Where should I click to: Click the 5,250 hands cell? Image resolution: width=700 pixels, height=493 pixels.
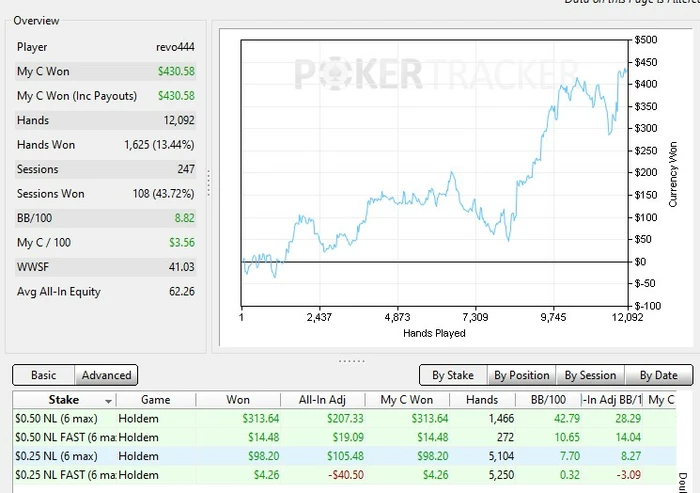point(501,475)
